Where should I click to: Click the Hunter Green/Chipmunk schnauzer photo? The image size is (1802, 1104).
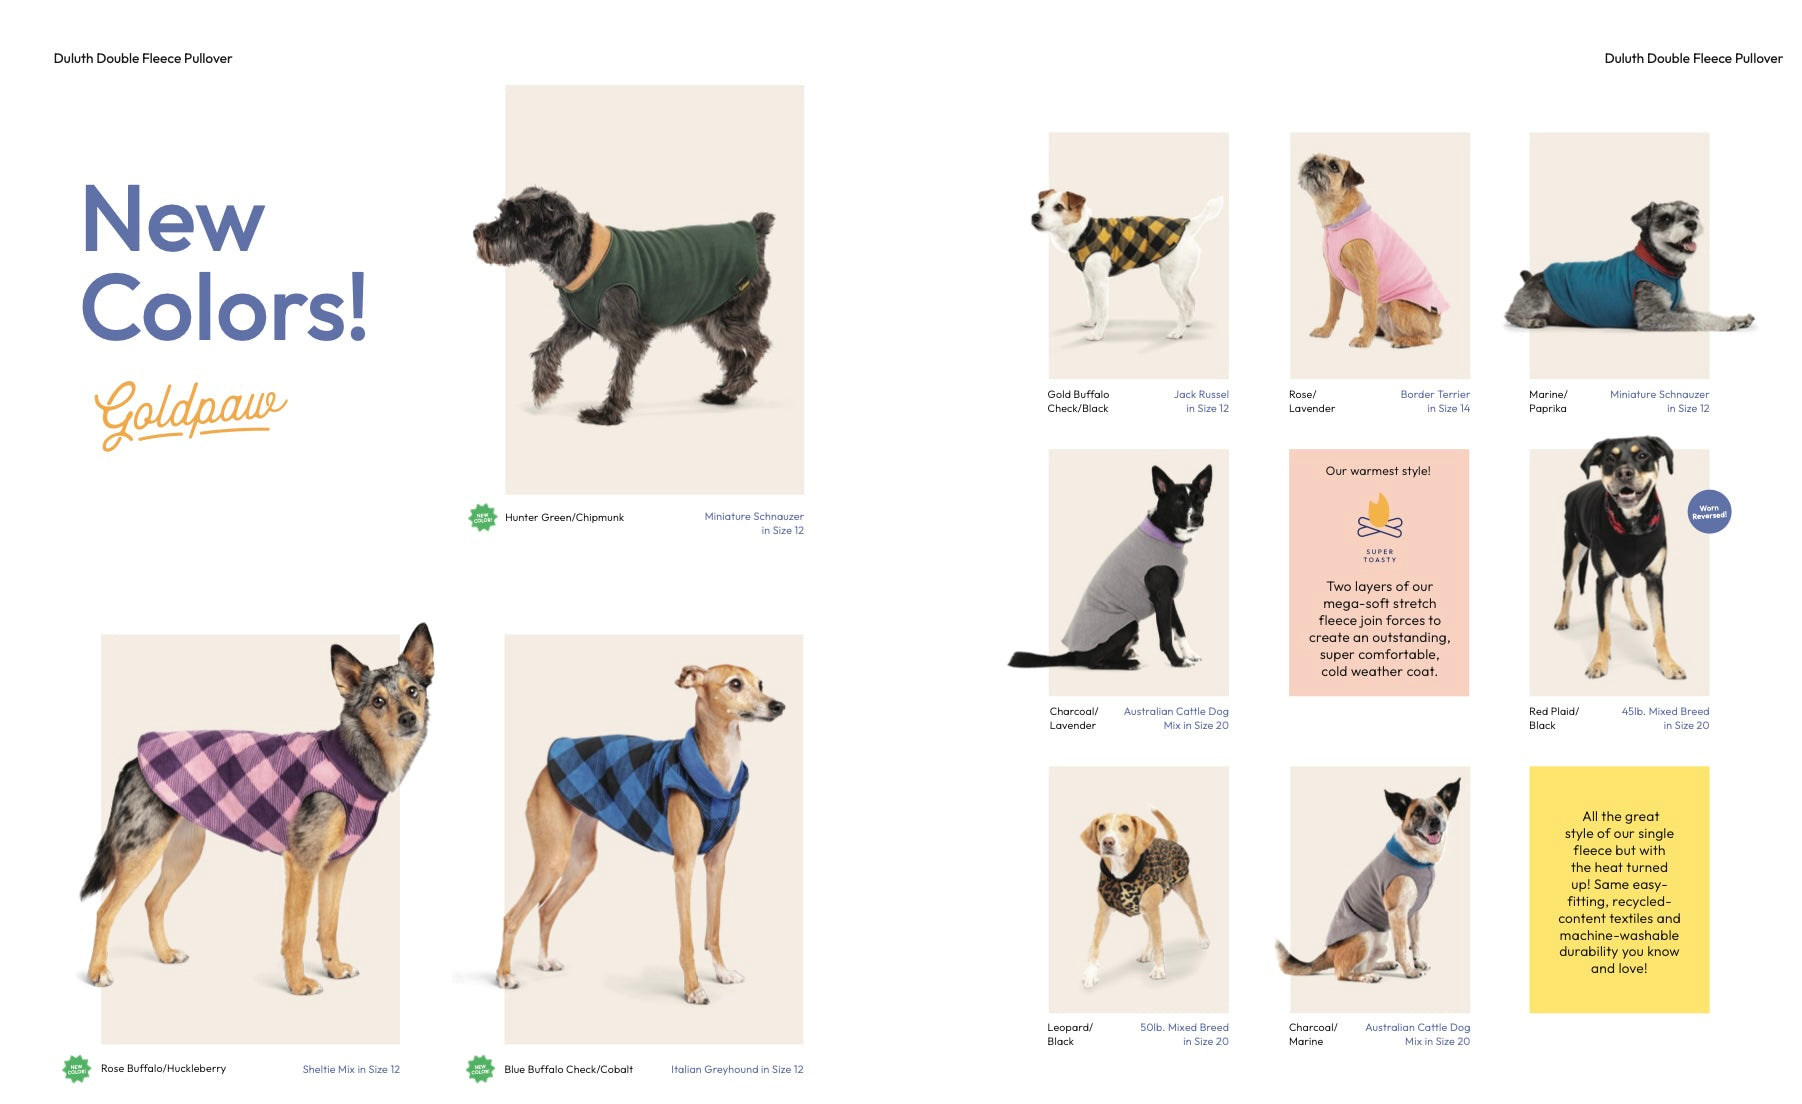tap(654, 289)
